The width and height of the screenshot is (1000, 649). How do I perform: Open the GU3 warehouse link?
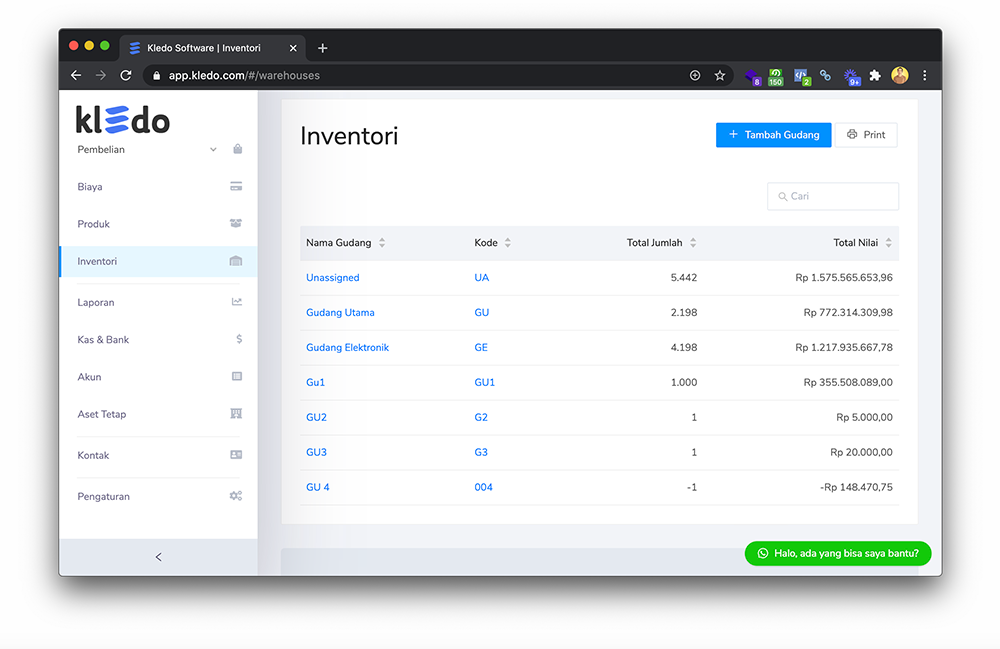[x=316, y=453]
